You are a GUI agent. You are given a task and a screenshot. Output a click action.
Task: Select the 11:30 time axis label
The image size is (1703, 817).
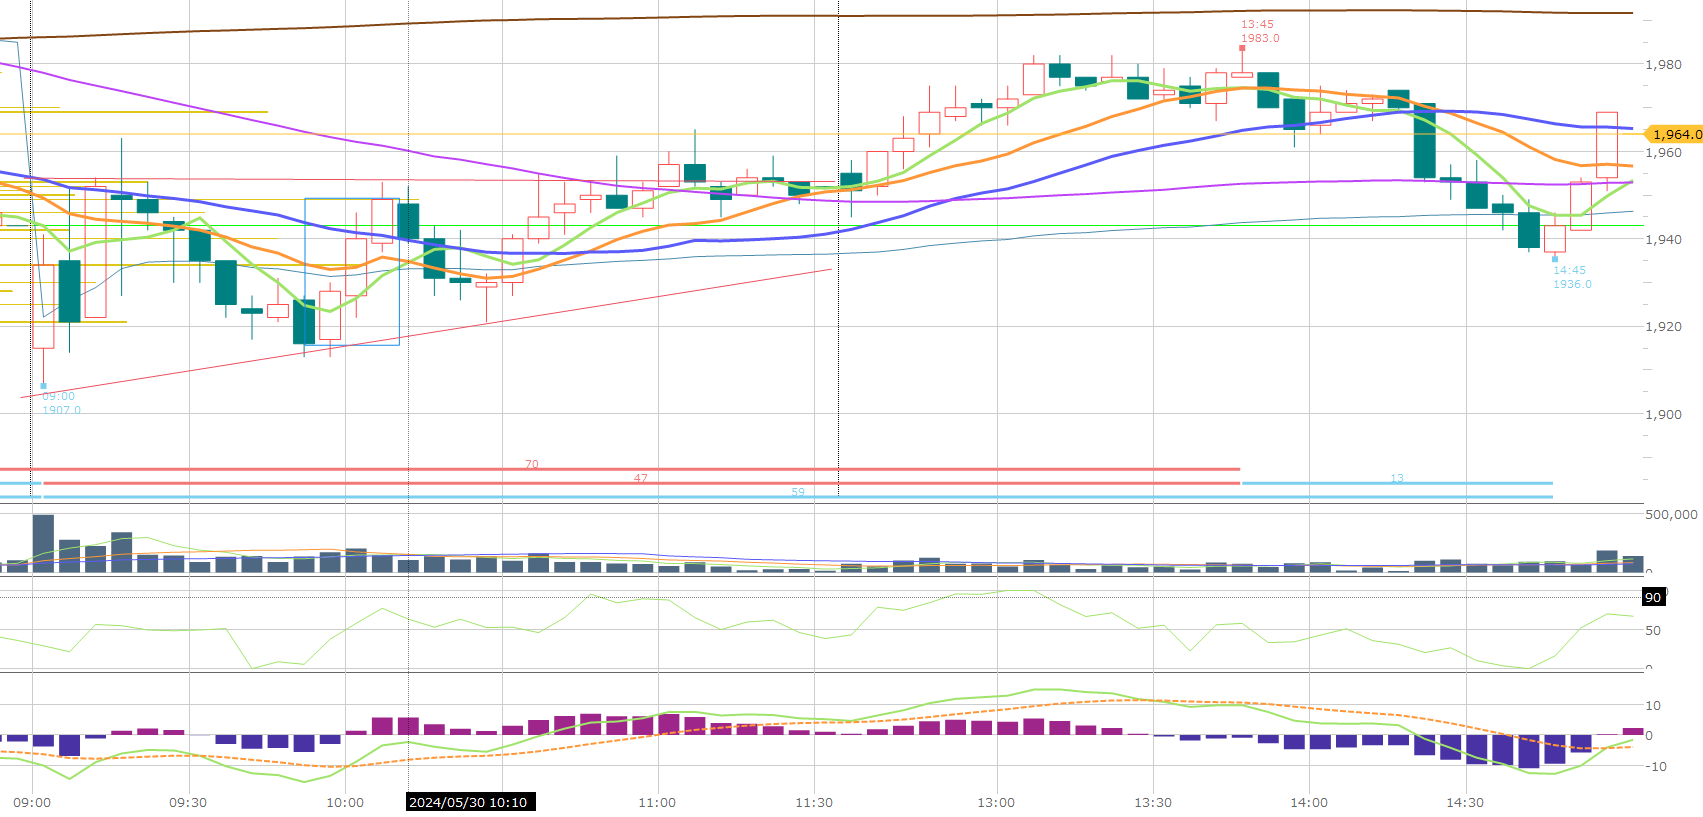(813, 802)
